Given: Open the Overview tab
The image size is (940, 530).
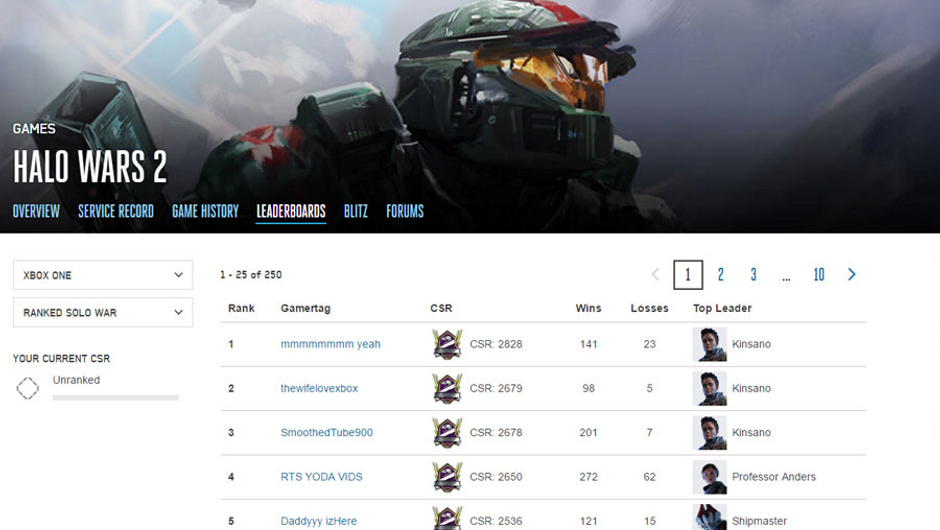Looking at the screenshot, I should click(x=36, y=211).
